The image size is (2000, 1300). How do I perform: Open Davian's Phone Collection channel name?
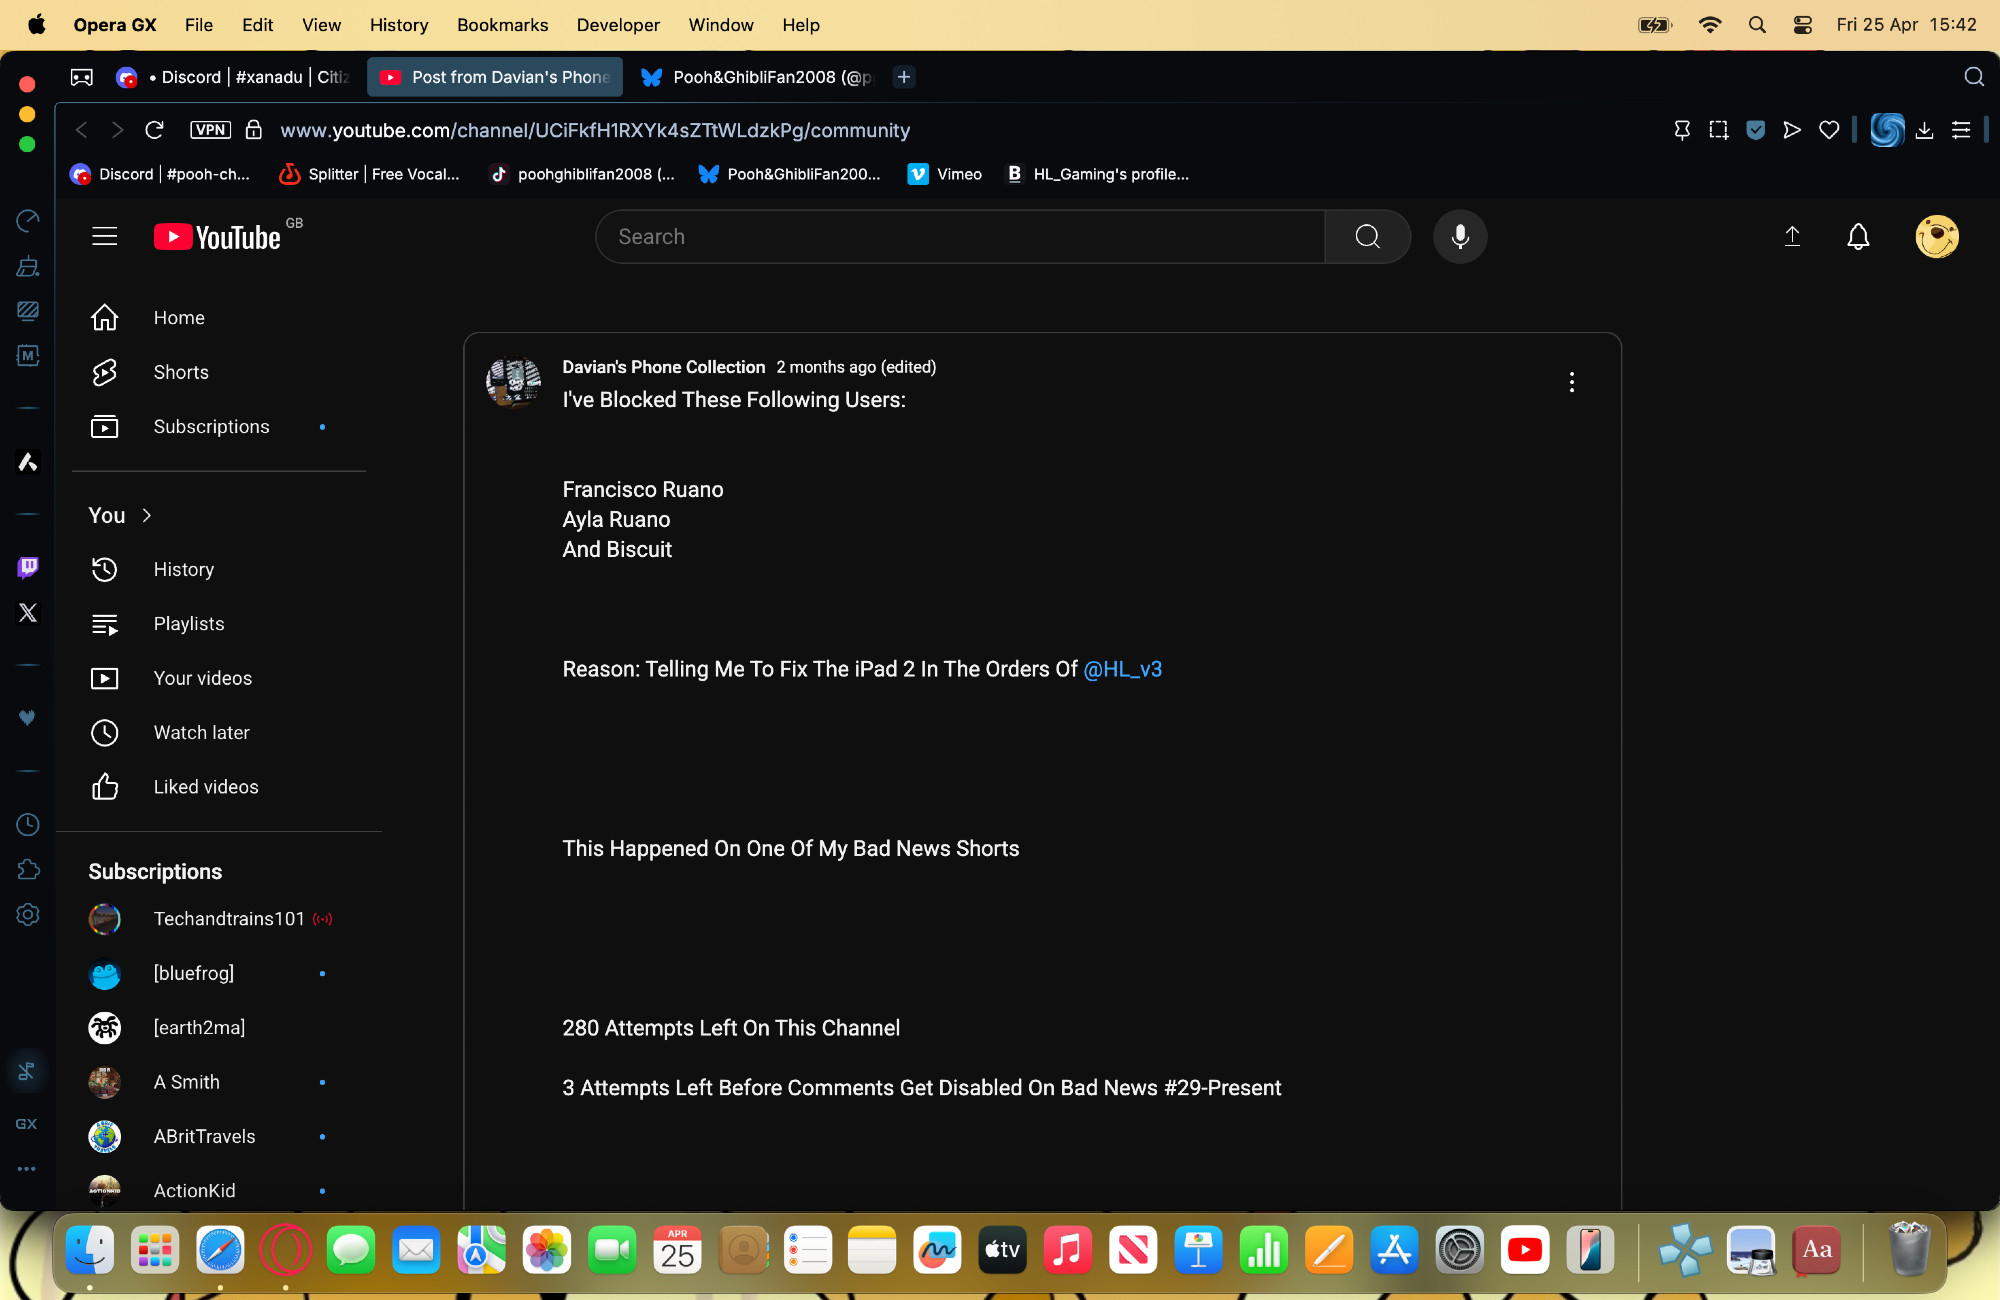(663, 367)
